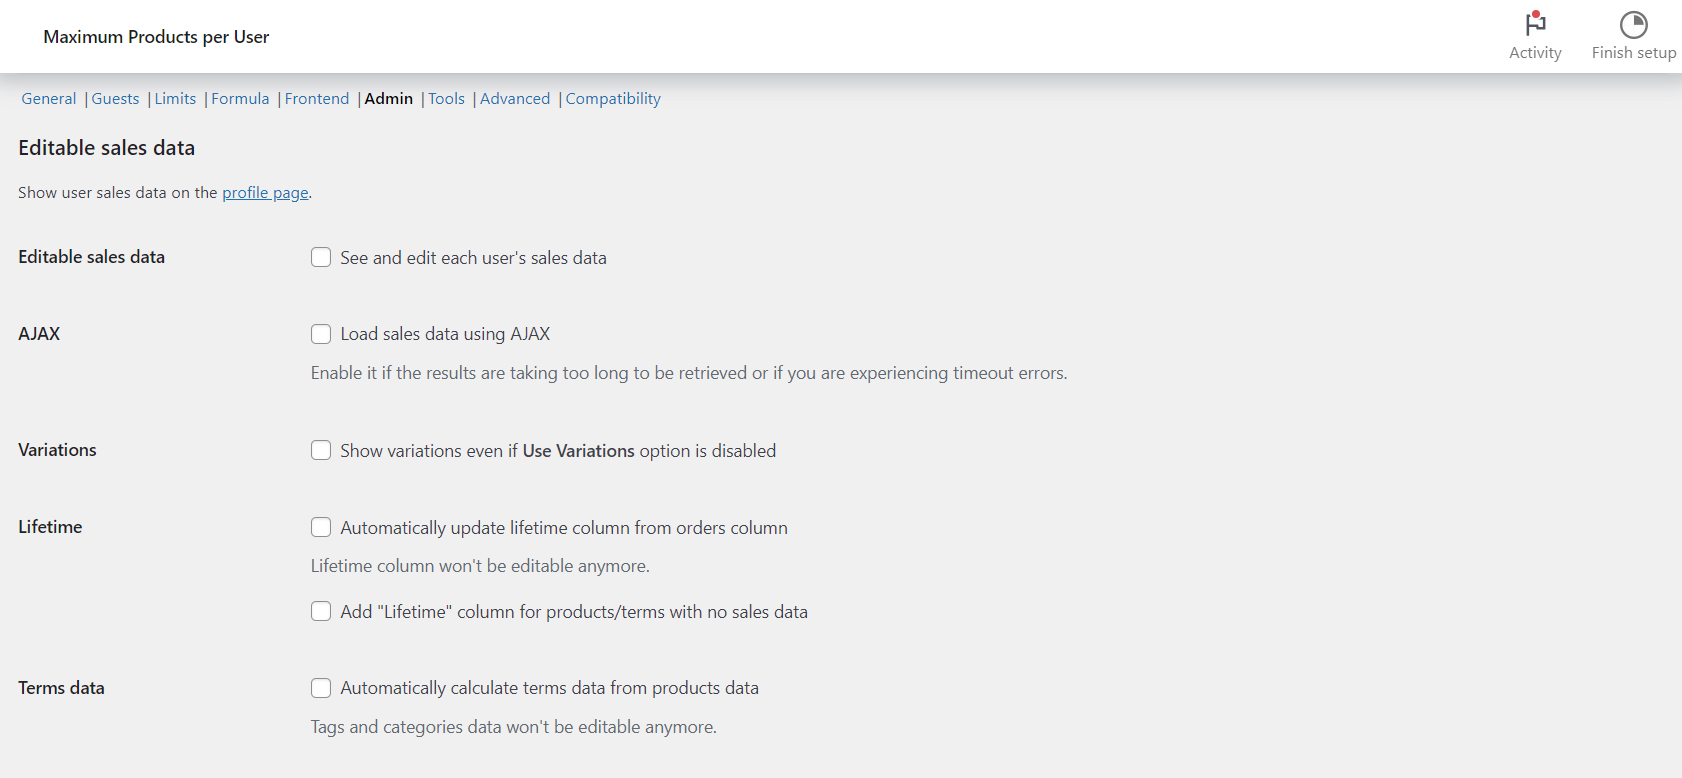Viewport: 1682px width, 778px height.
Task: Enable See and edit each user's sales data
Action: coord(321,257)
